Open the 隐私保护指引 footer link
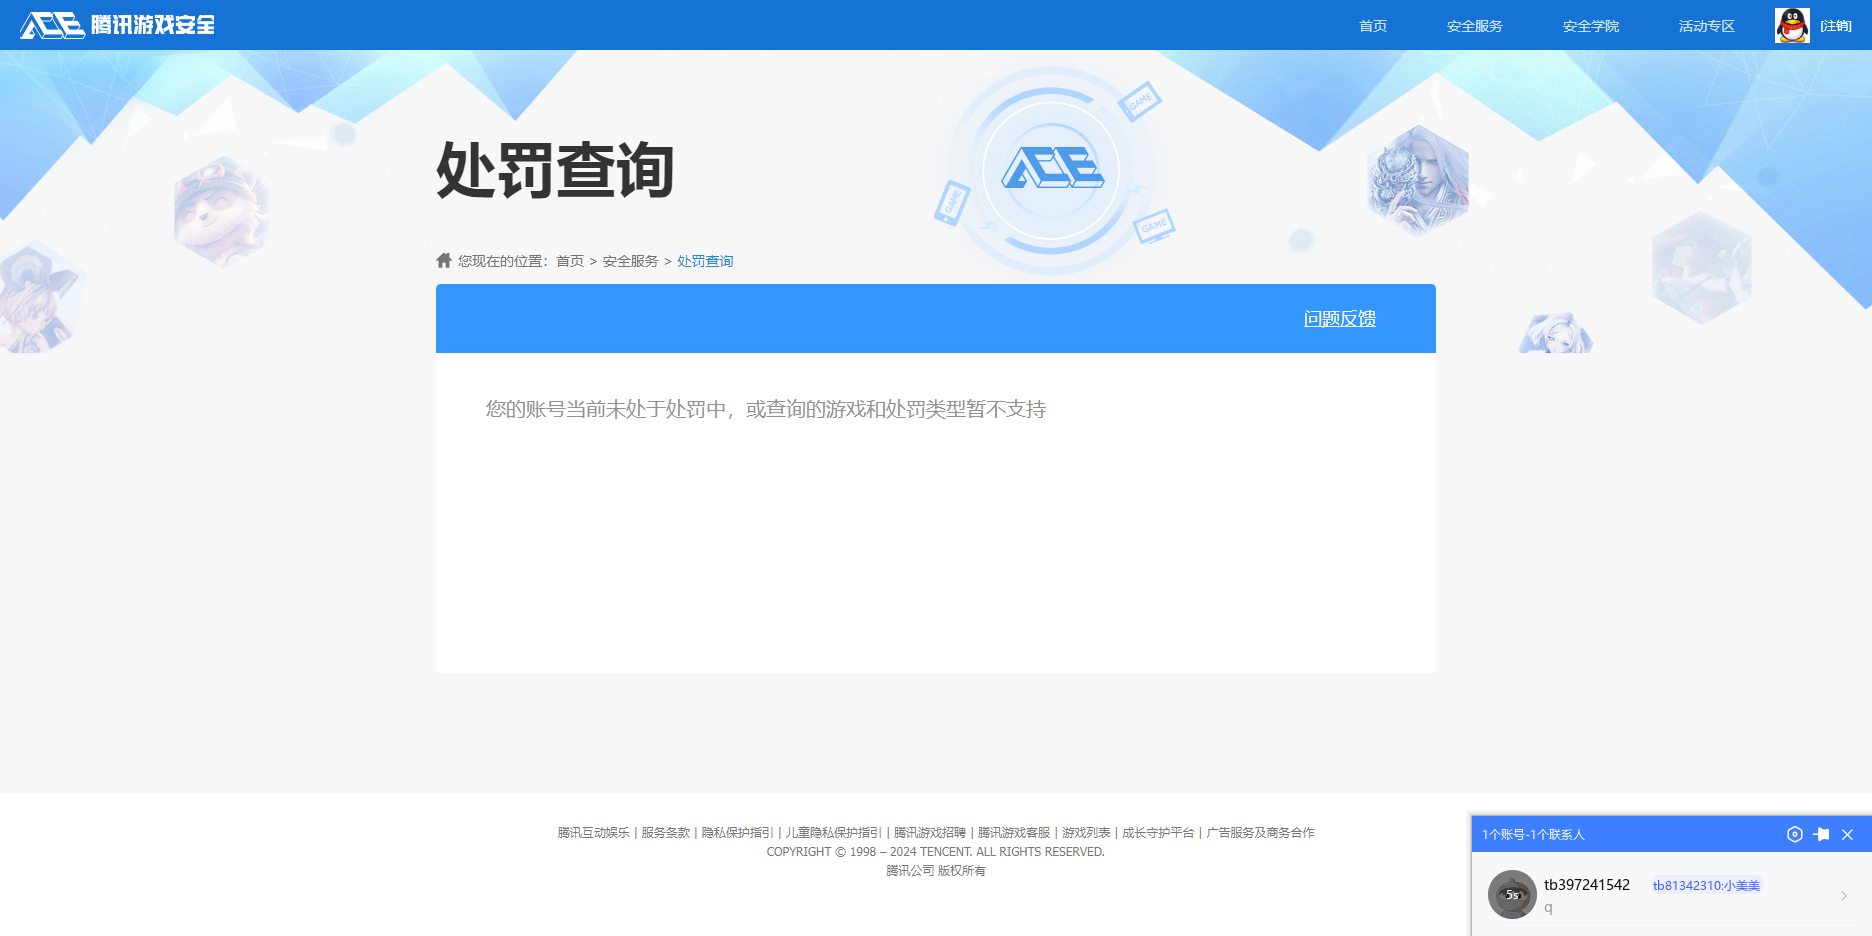Image resolution: width=1872 pixels, height=936 pixels. pos(738,832)
